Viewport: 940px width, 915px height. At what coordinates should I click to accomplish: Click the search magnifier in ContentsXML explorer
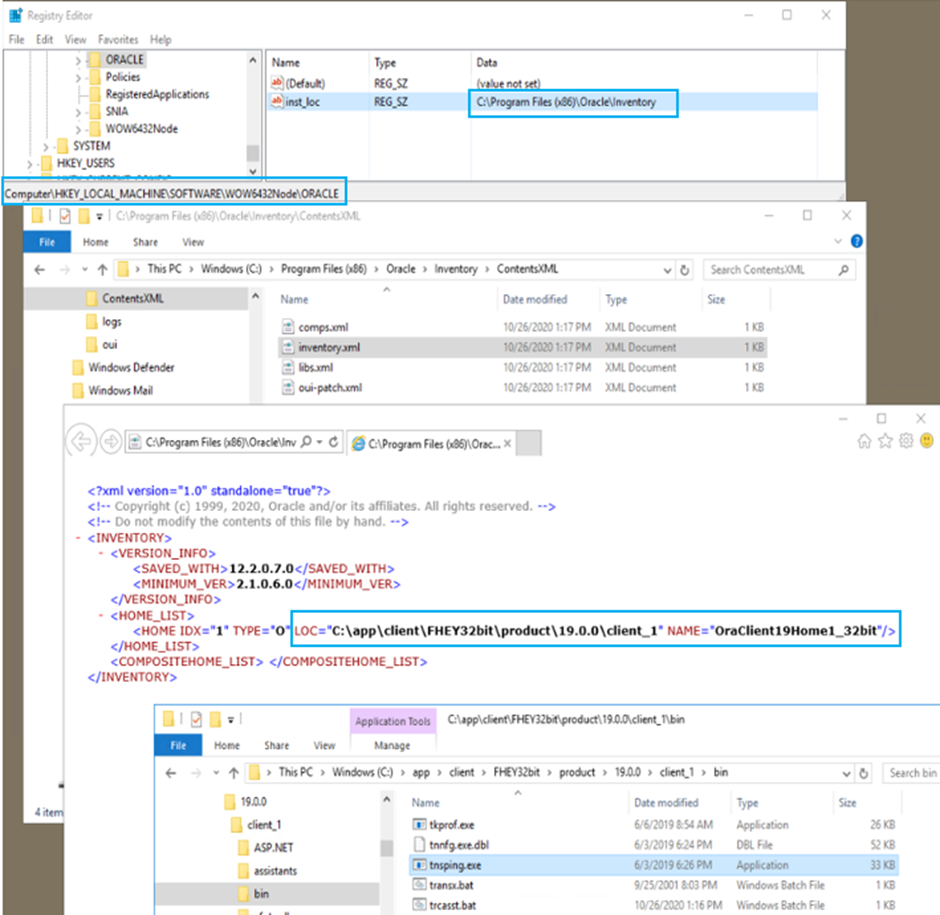[x=843, y=270]
